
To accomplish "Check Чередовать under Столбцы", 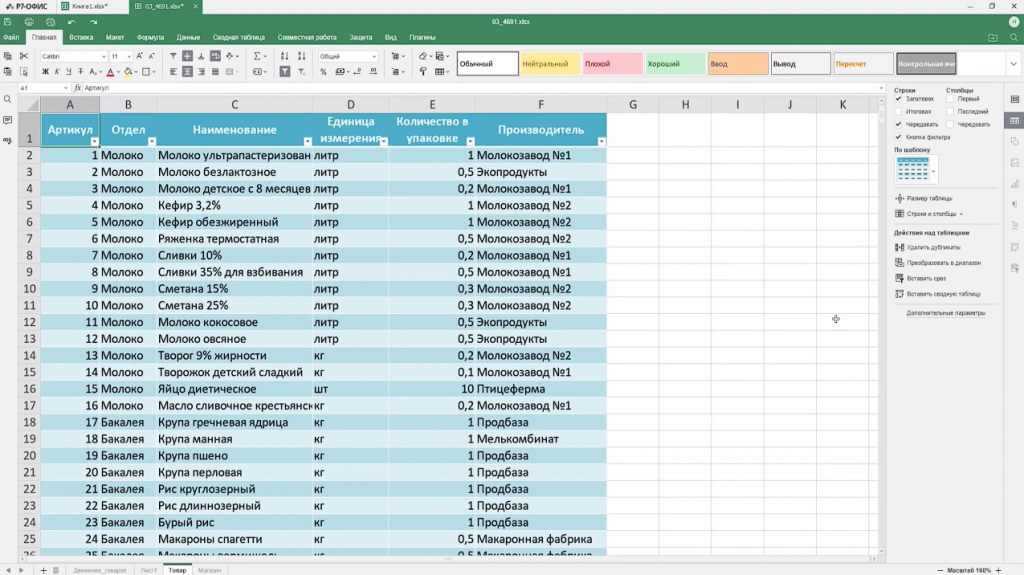I will [950, 124].
